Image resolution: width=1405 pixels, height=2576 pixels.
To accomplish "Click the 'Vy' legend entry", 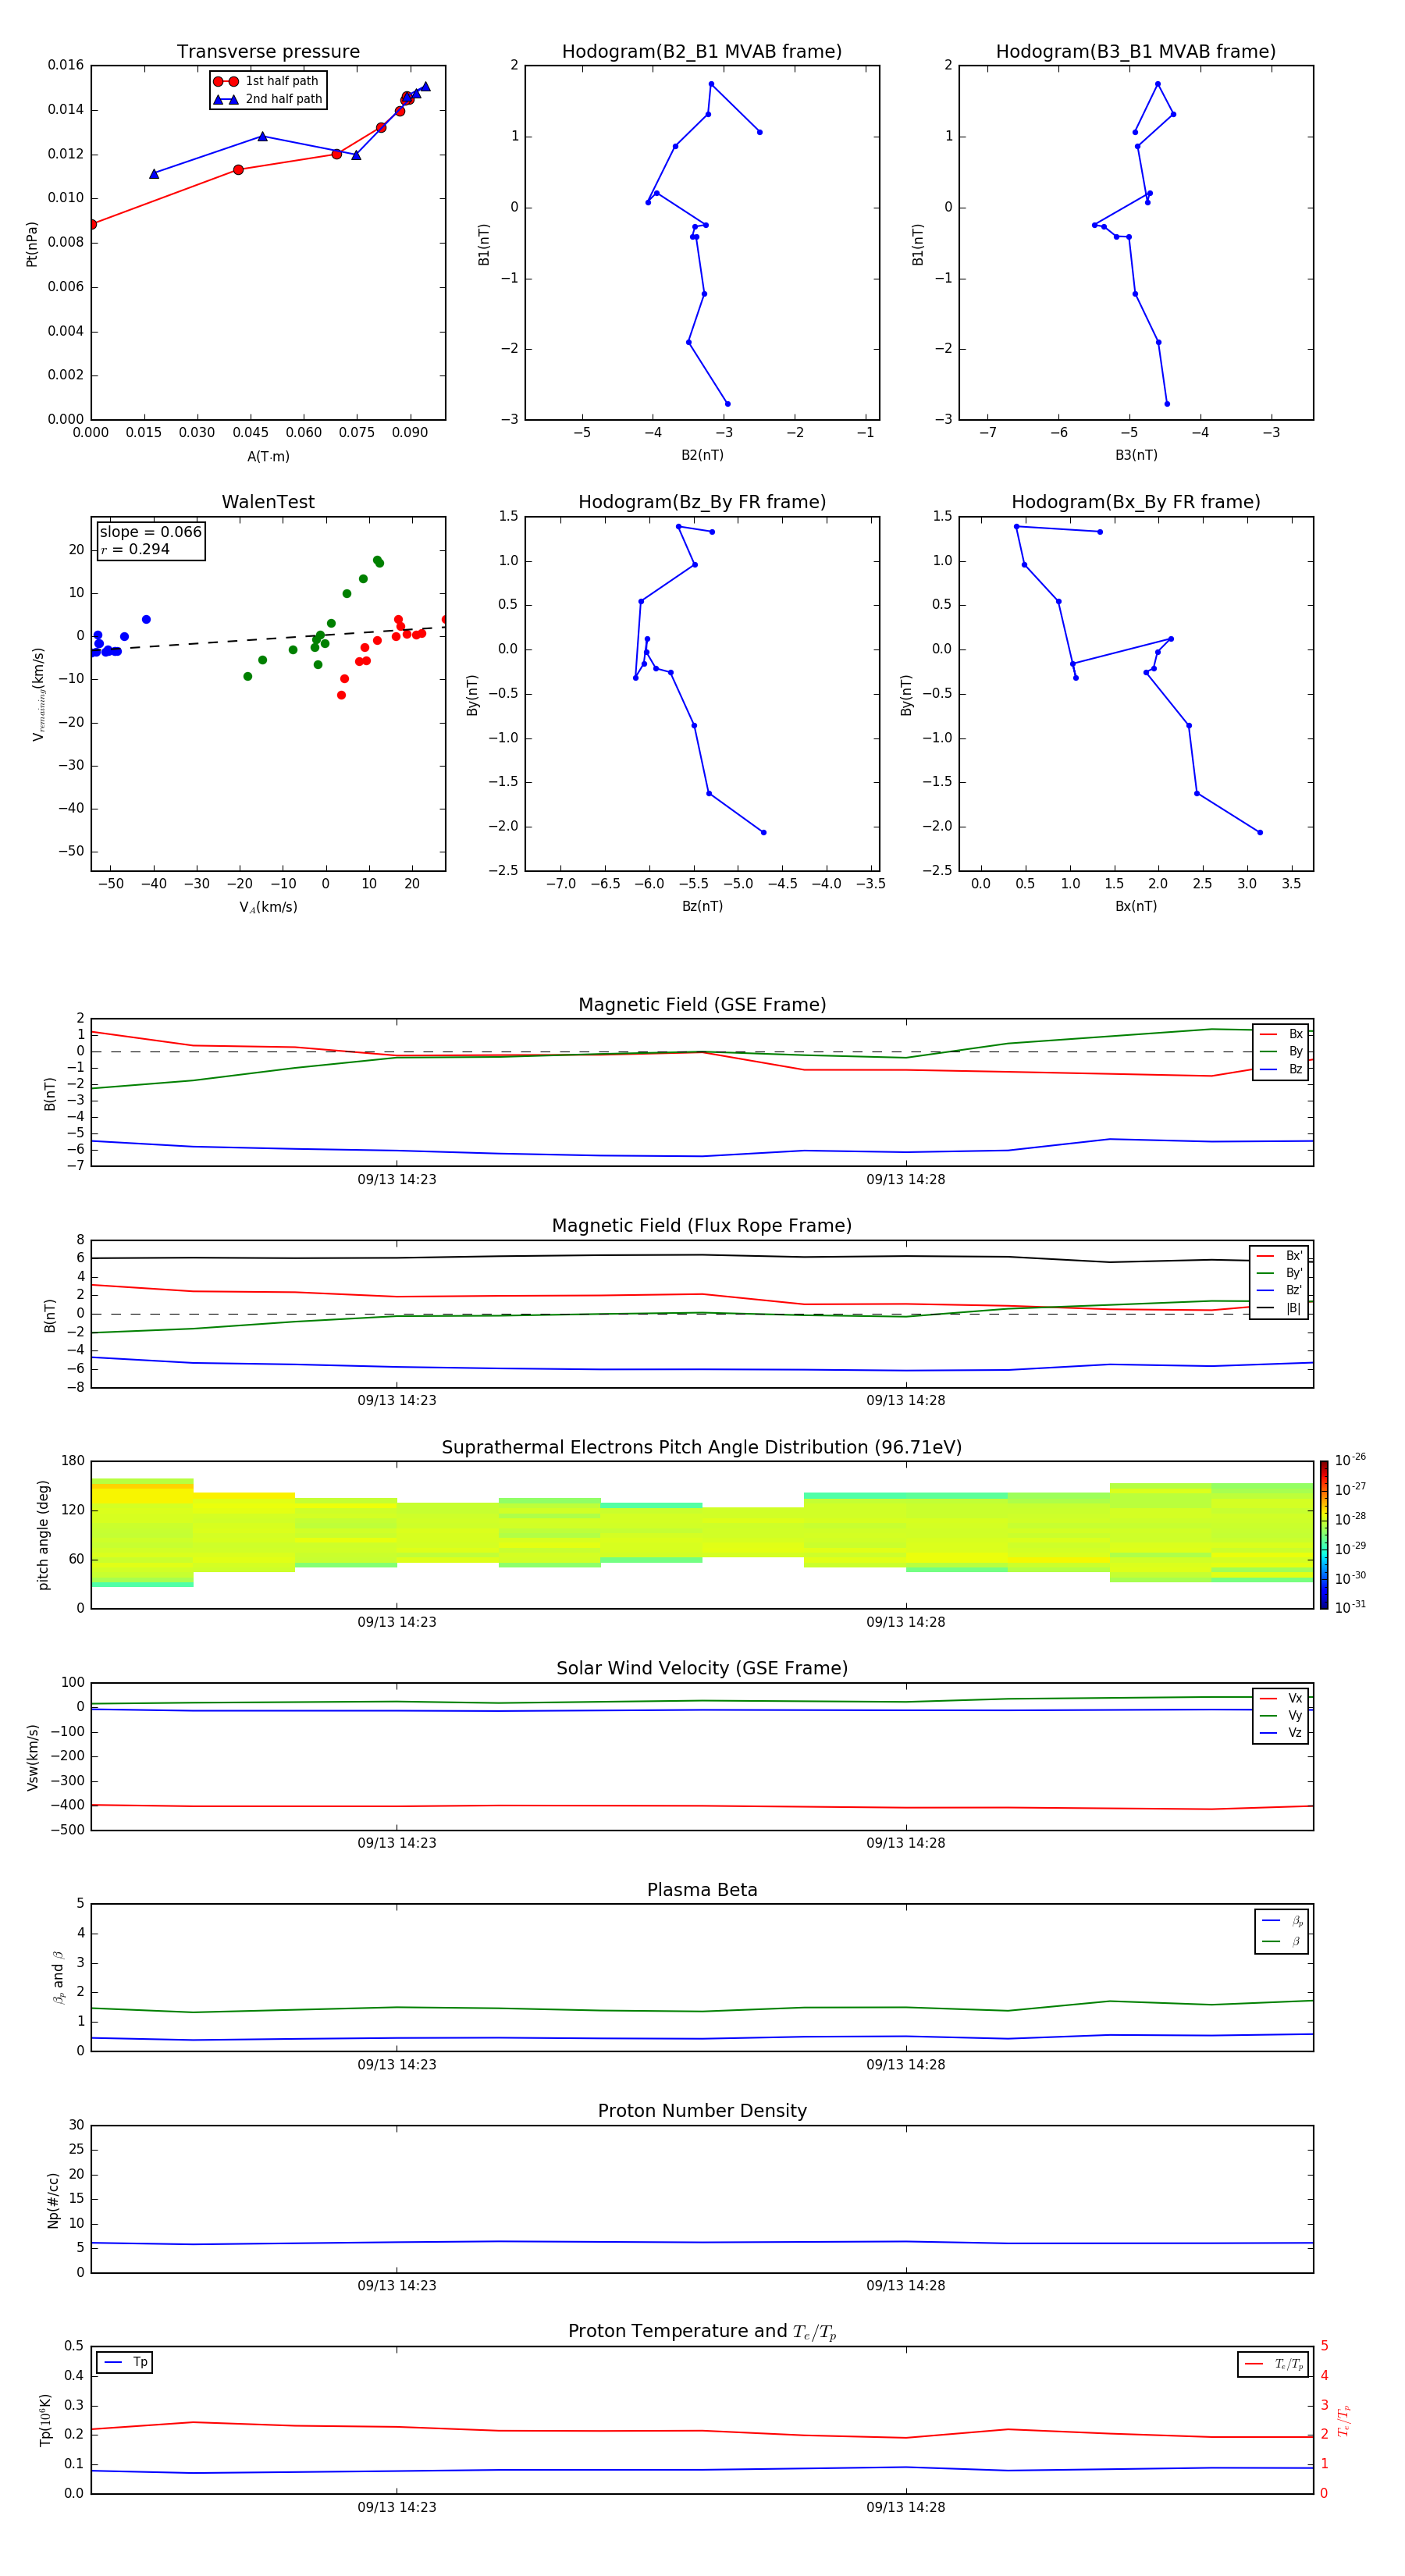I will [x=1281, y=1716].
